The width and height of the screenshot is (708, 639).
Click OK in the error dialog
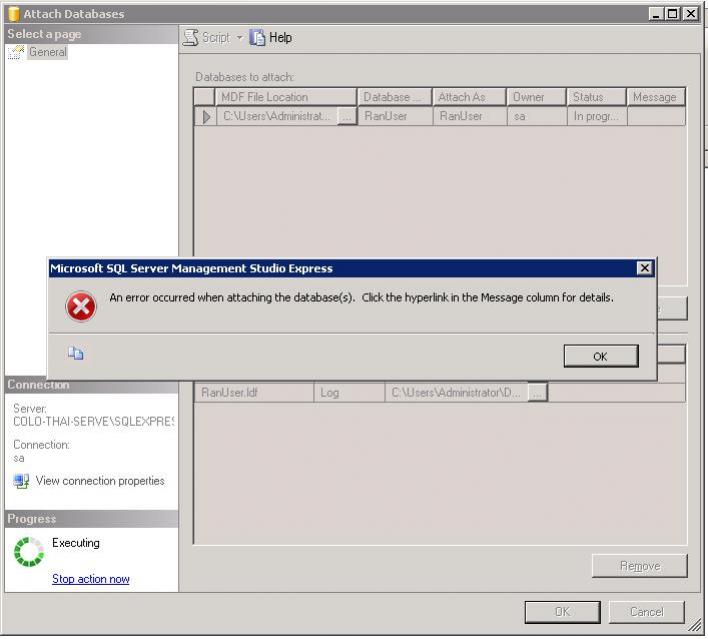point(601,356)
